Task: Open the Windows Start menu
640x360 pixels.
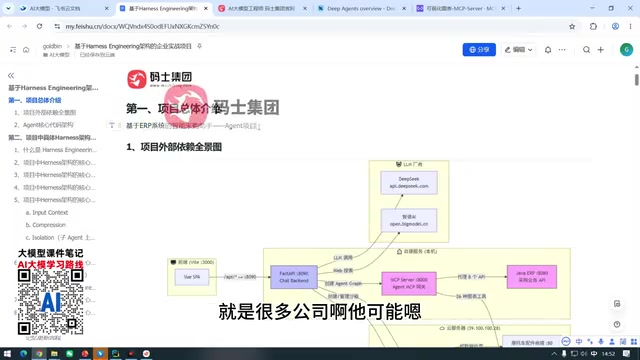Action: pos(7,353)
